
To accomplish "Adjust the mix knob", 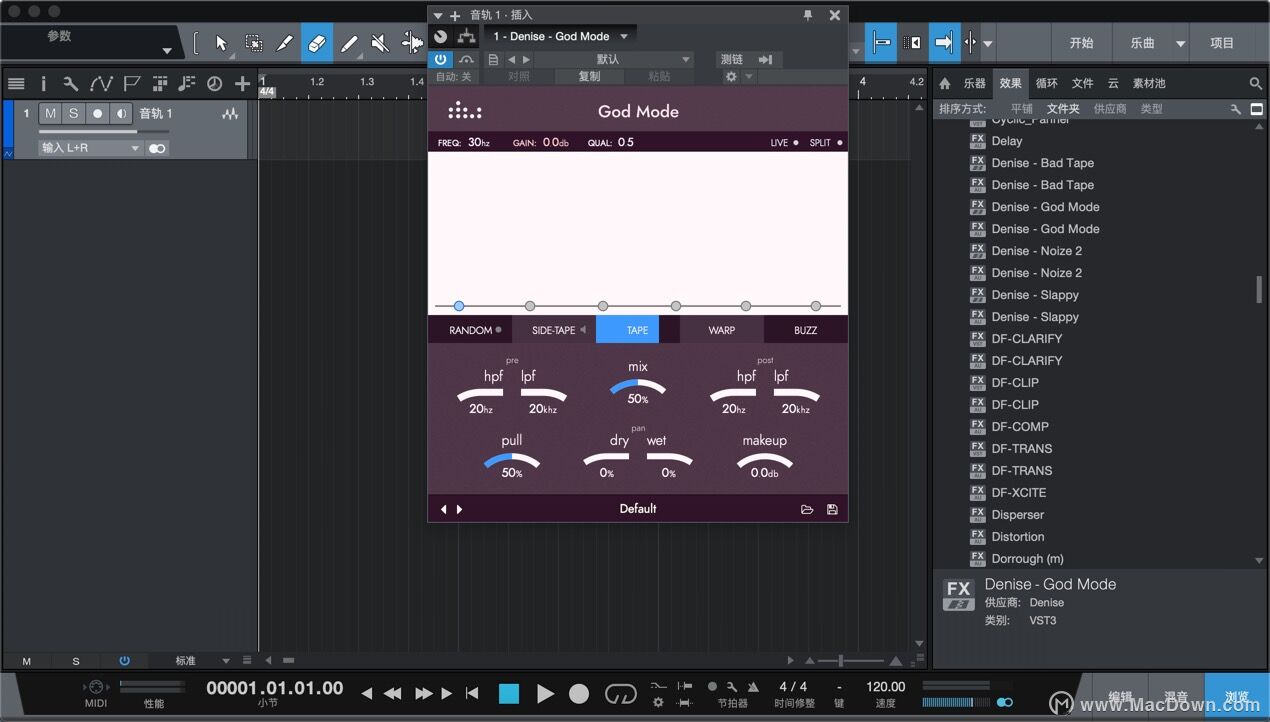I will [x=638, y=387].
